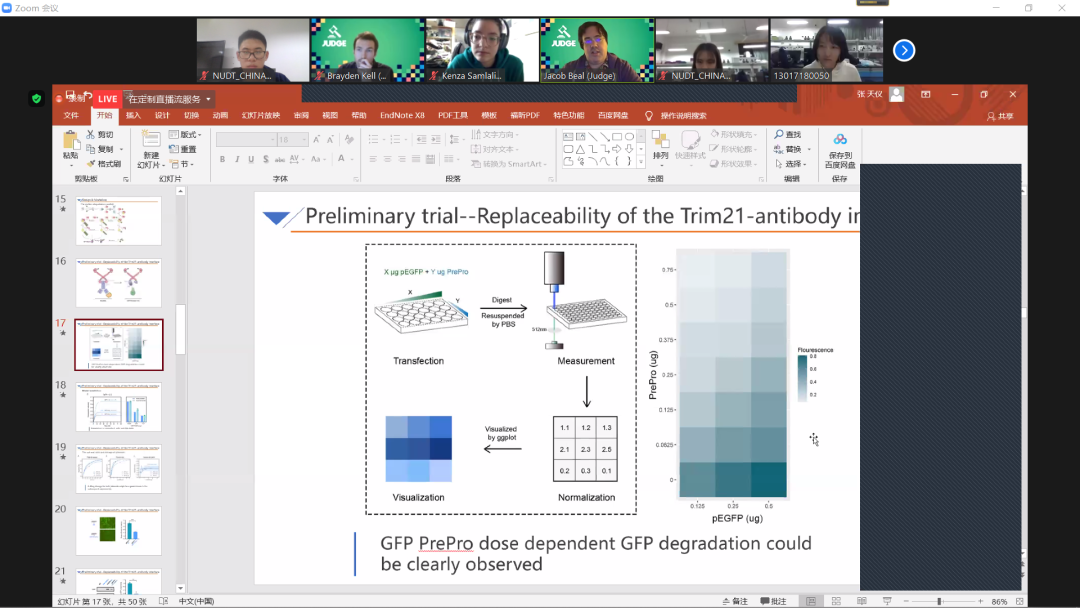Expand the shapes gallery more arrow
This screenshot has height=608, width=1080.
click(x=641, y=162)
